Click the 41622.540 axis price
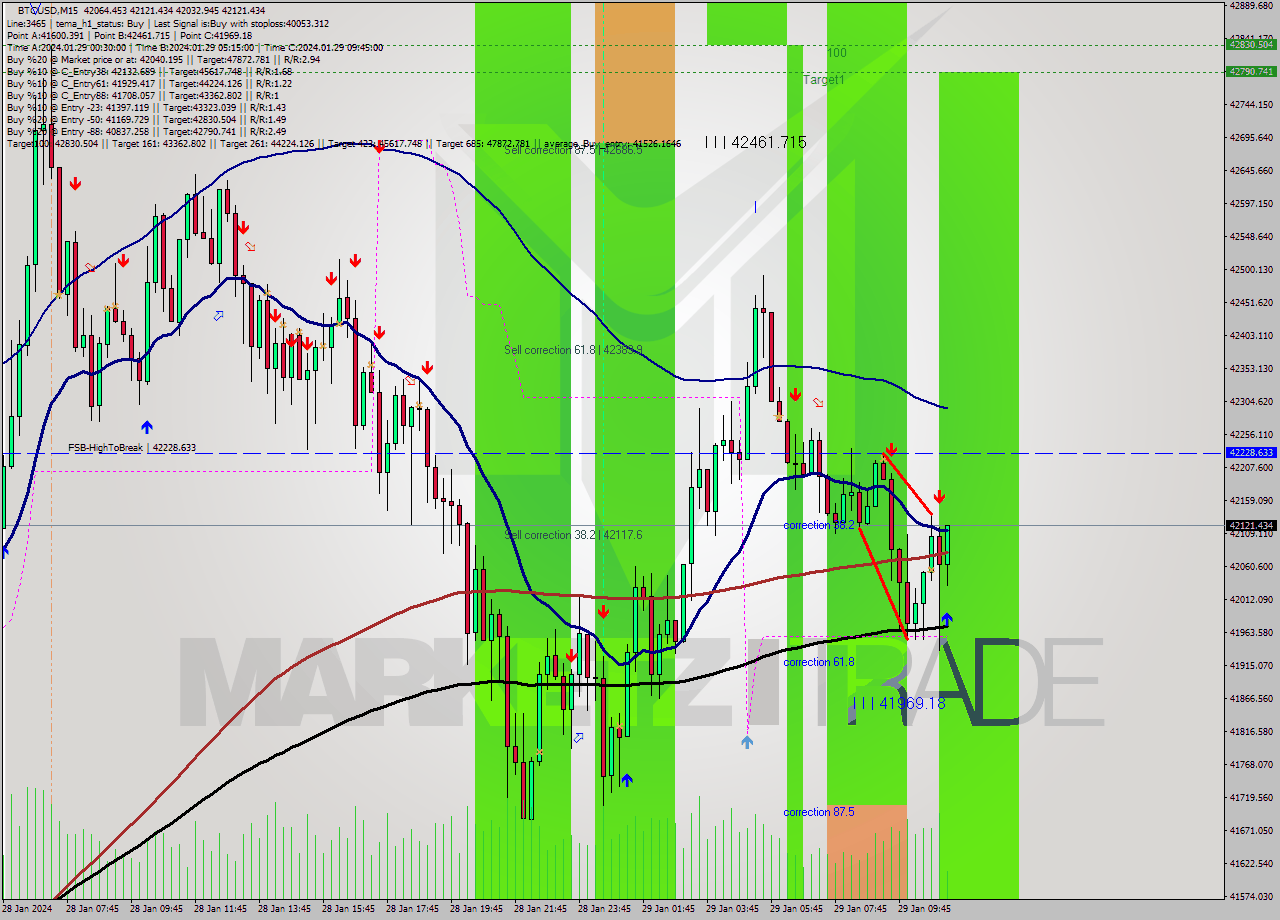Screen dimensions: 1280x920 [x=1251, y=863]
